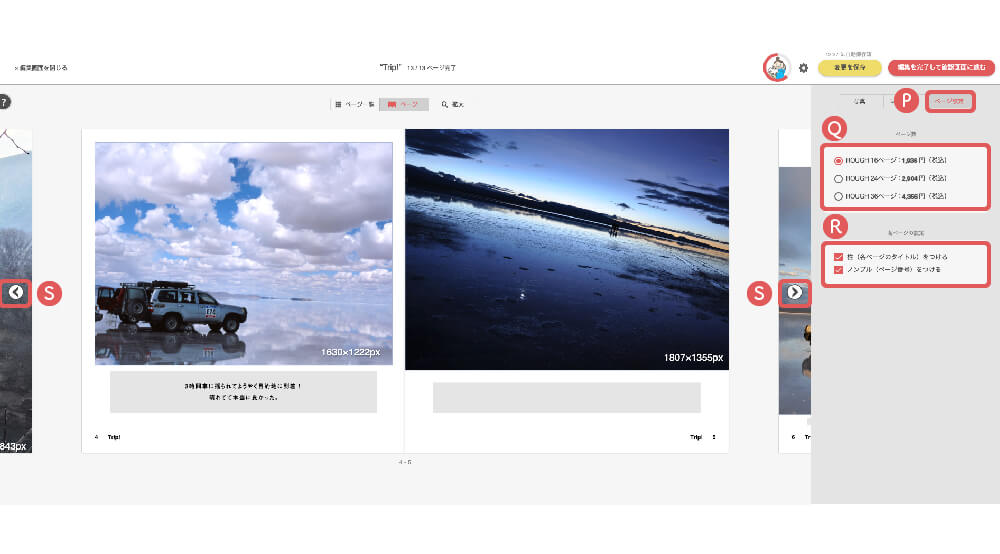
Task: Close the editing screen link
Action: [42, 68]
